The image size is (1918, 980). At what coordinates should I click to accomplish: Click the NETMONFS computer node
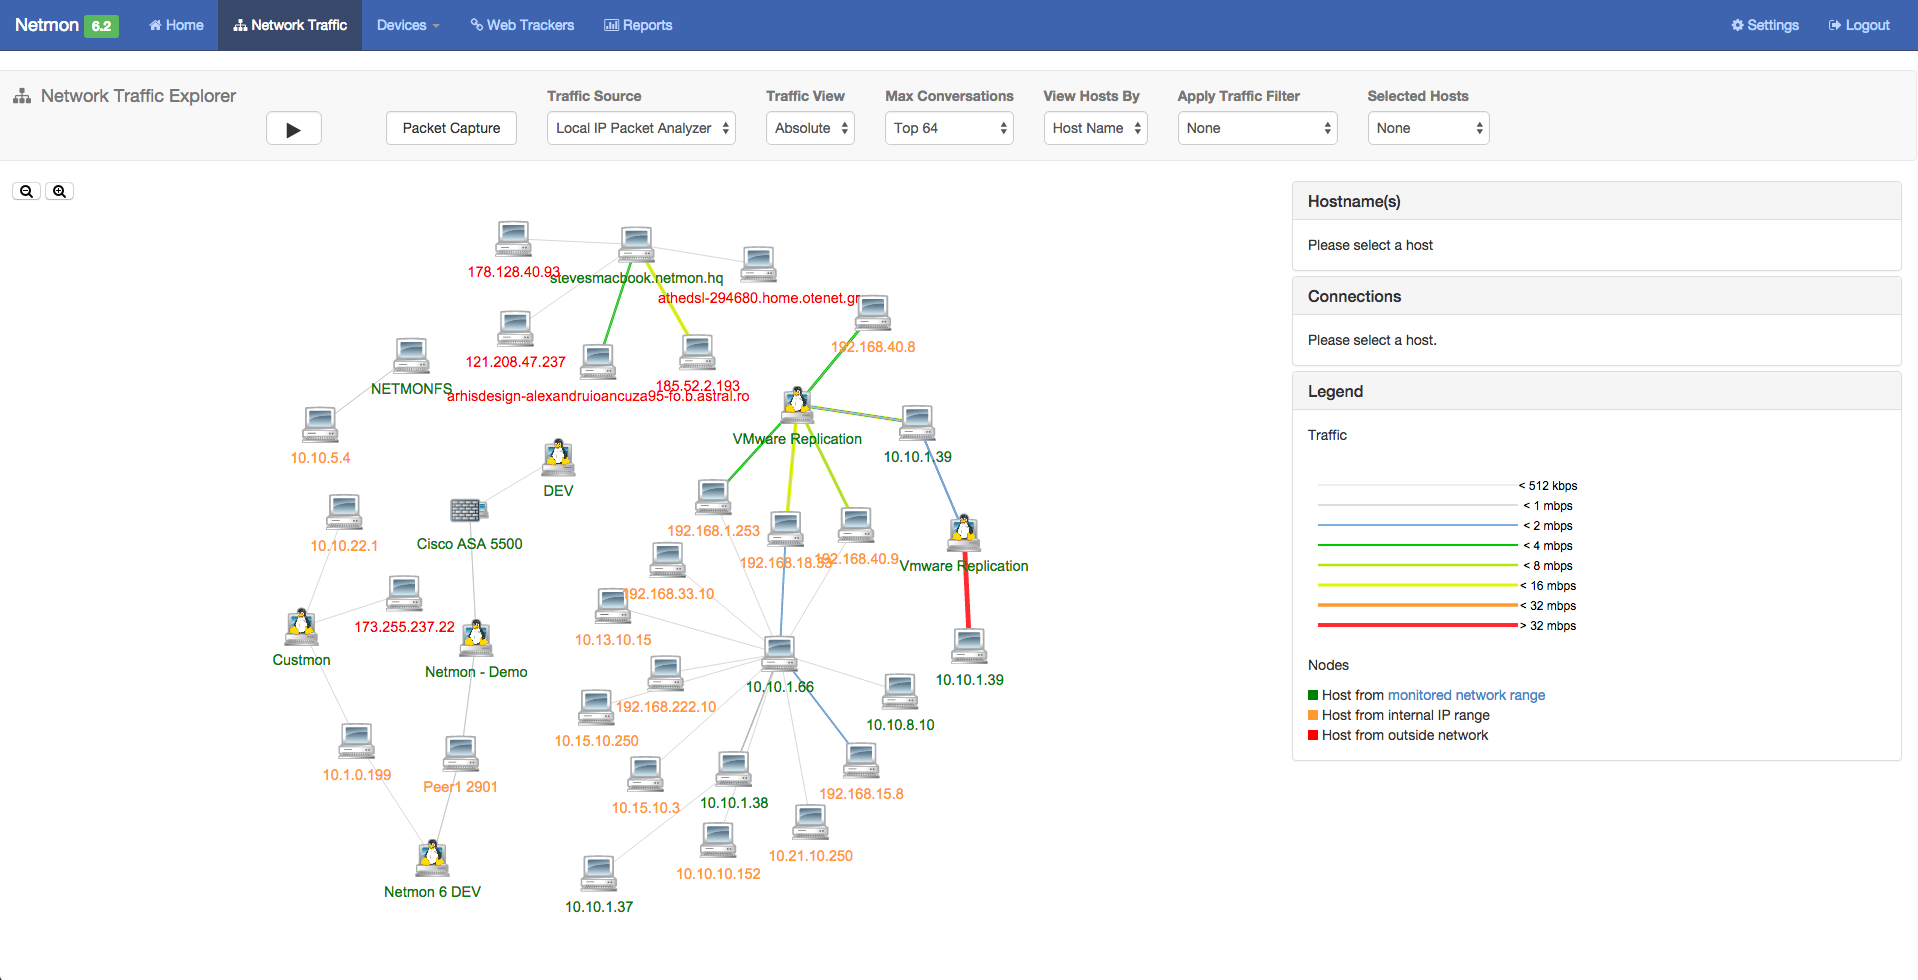[411, 356]
